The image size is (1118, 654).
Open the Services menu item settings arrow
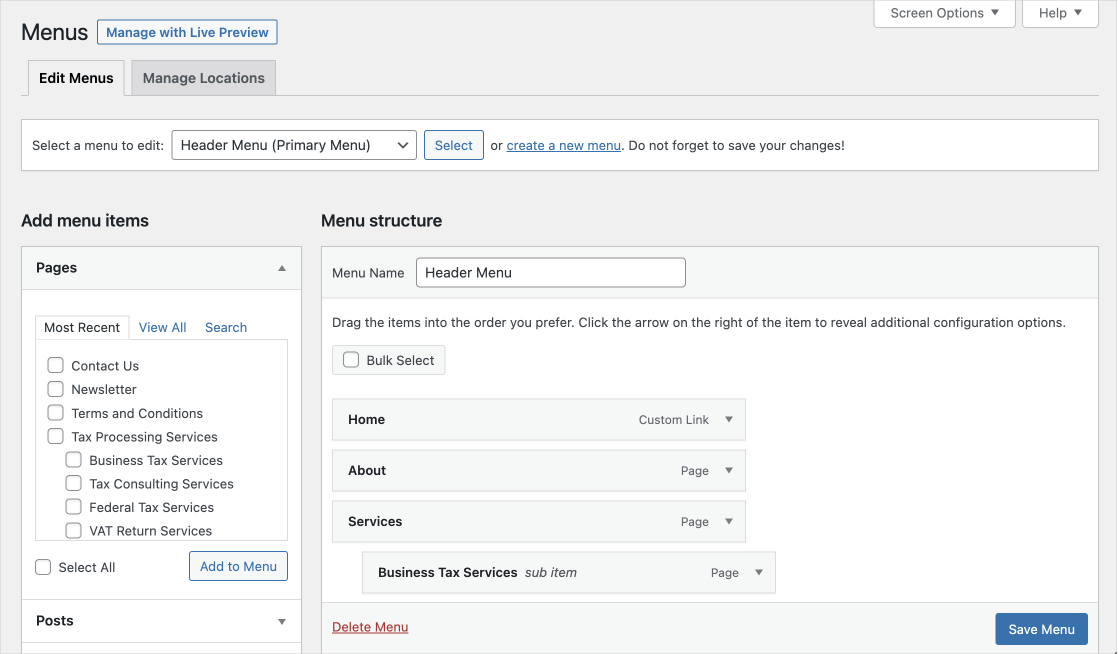click(729, 522)
